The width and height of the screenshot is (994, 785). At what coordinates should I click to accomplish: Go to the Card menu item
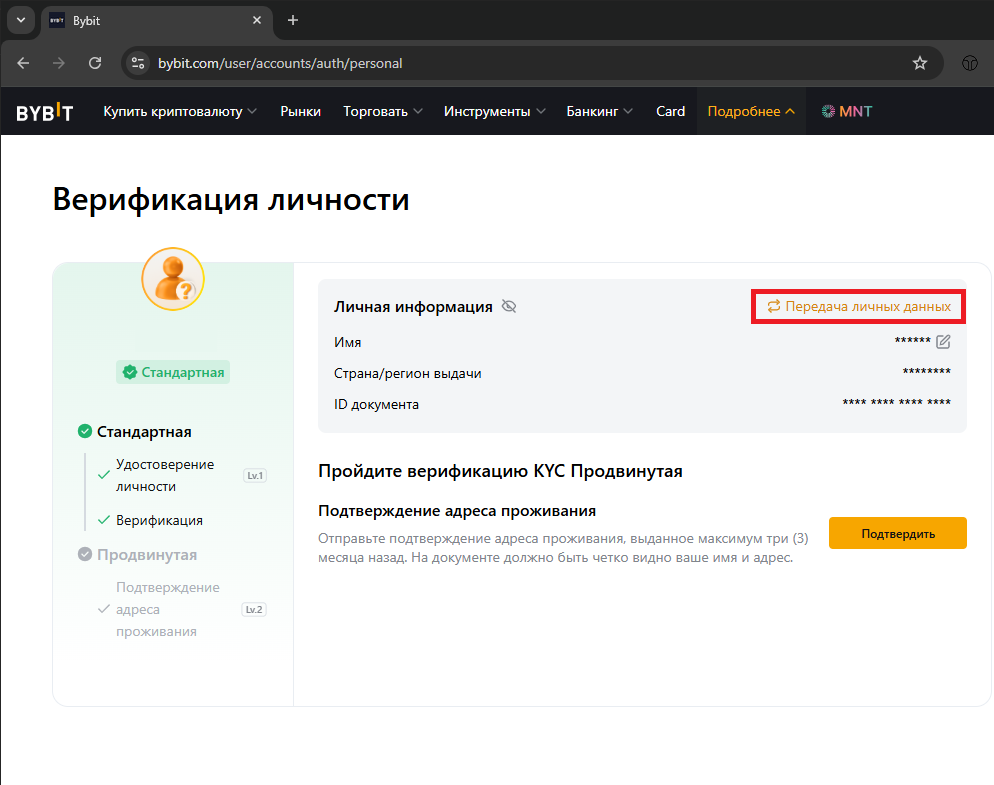(670, 111)
